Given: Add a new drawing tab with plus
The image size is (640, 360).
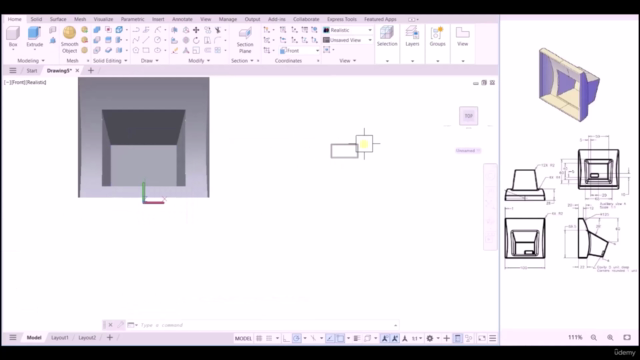Looking at the screenshot, I should 91,71.
